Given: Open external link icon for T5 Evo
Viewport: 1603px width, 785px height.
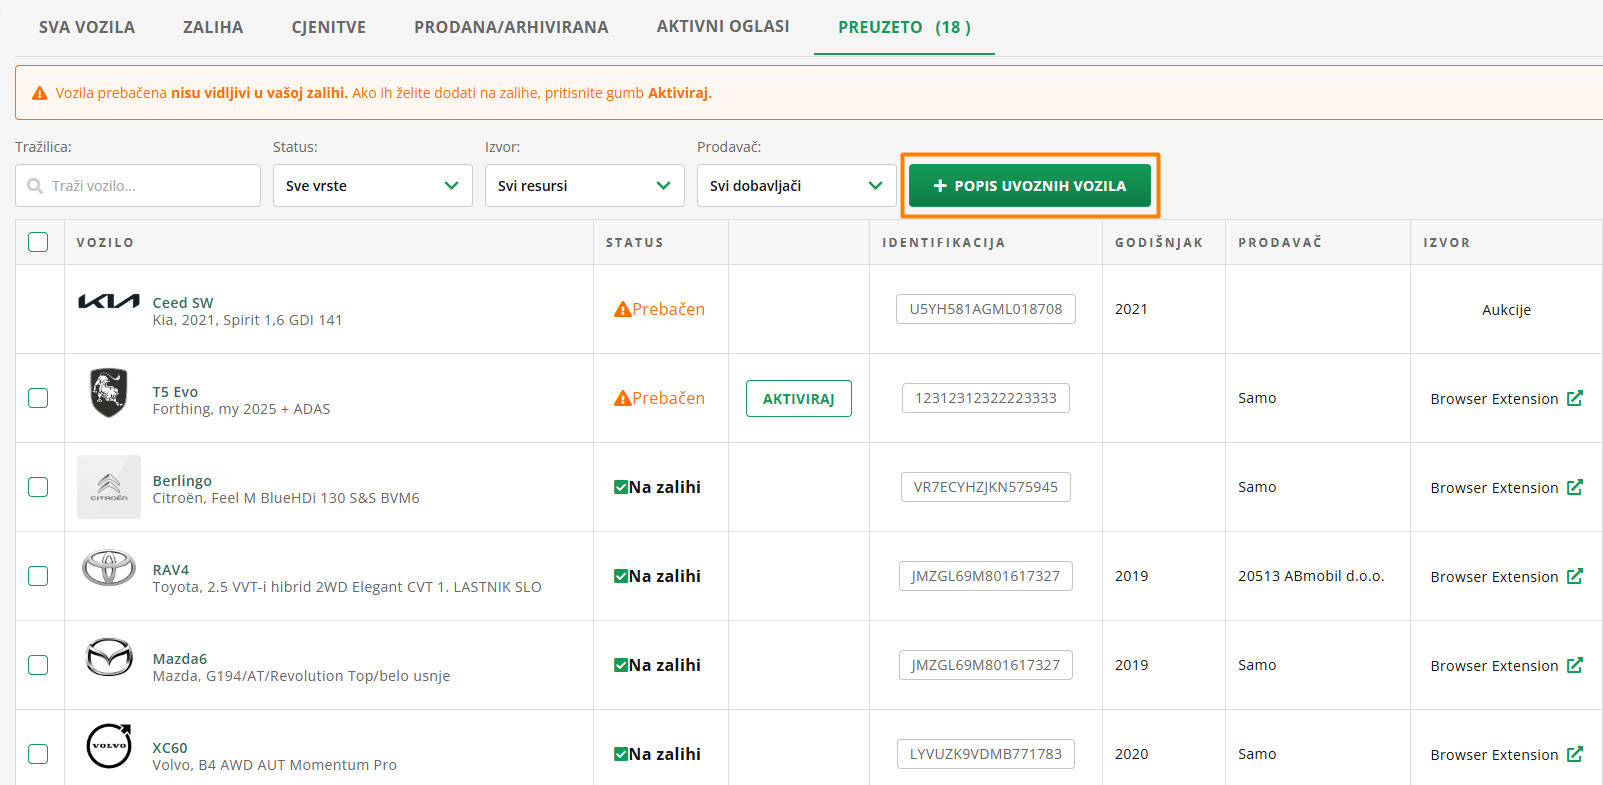Looking at the screenshot, I should [1574, 398].
